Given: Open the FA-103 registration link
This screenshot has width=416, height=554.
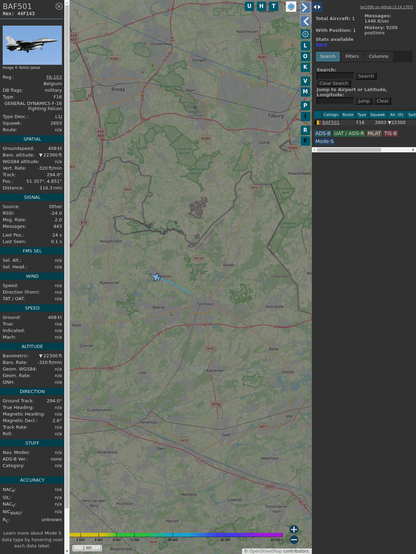Looking at the screenshot, I should point(54,77).
